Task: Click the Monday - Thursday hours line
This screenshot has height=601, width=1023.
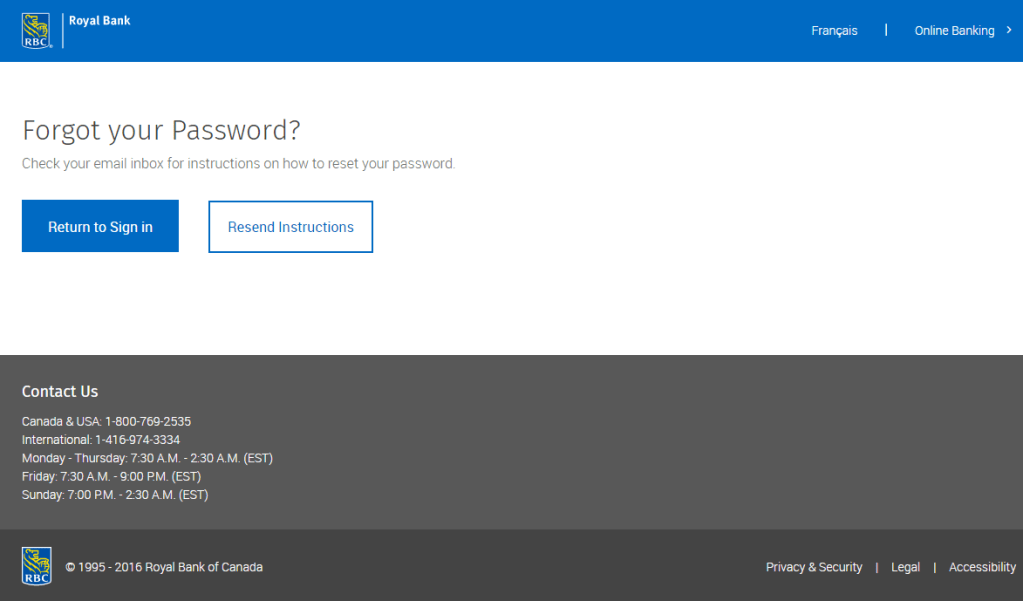Action: click(147, 458)
